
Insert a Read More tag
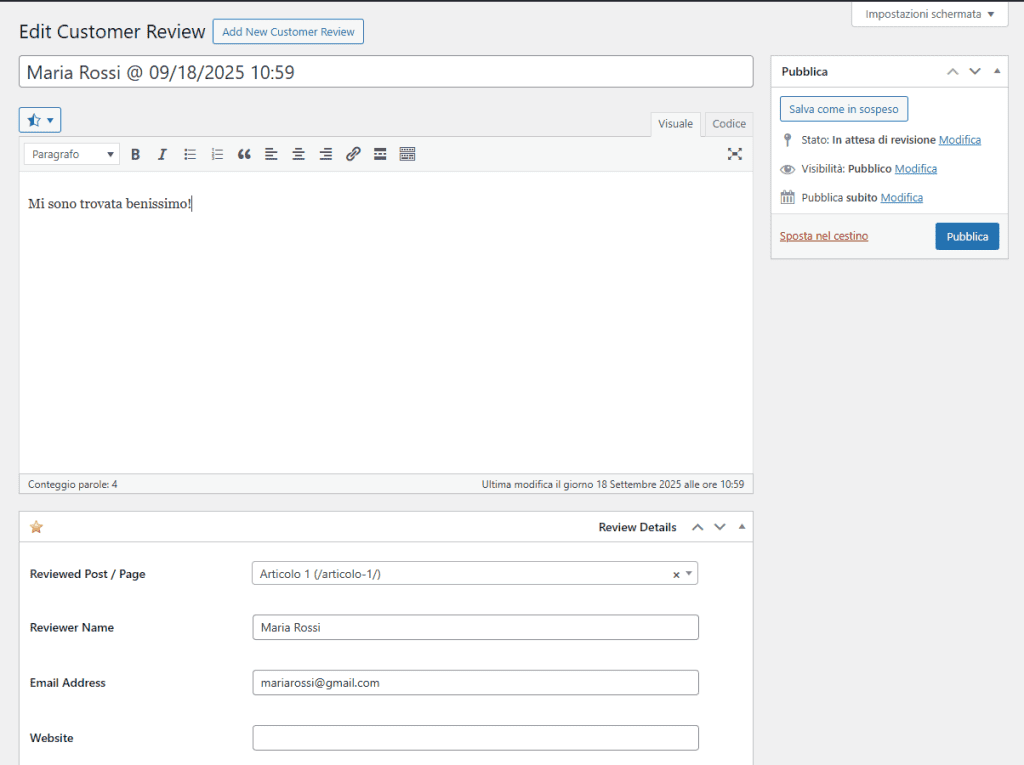(x=380, y=154)
